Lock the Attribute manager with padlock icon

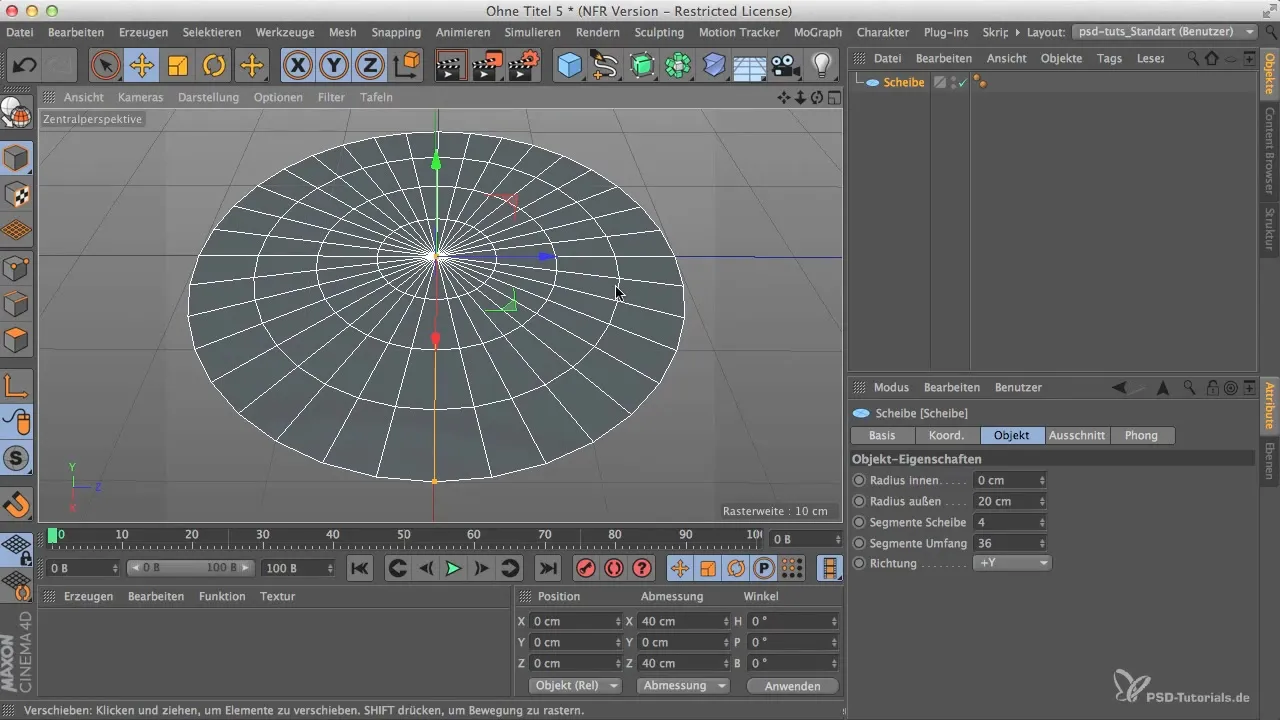1212,387
